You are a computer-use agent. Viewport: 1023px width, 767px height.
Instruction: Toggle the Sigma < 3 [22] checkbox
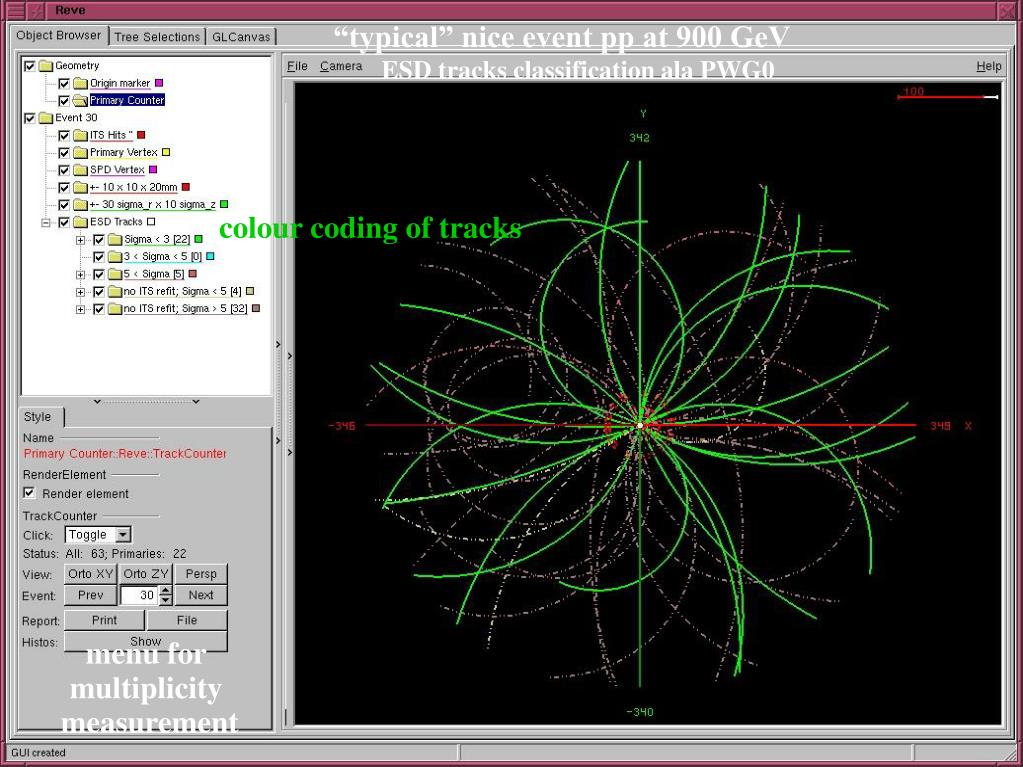pos(99,239)
